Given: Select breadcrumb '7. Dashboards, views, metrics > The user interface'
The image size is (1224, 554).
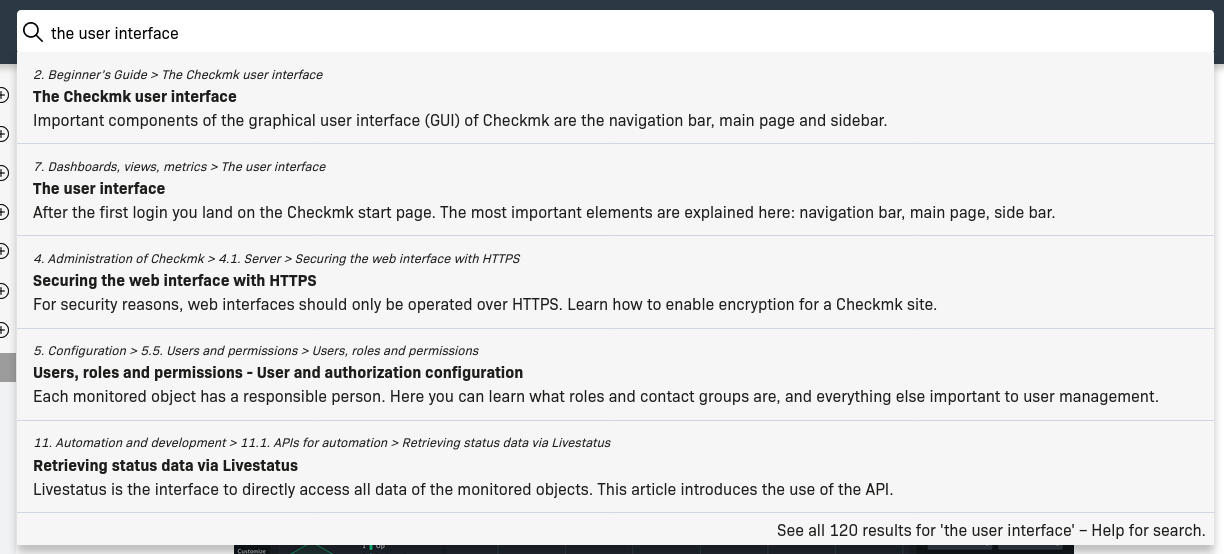Looking at the screenshot, I should [179, 167].
